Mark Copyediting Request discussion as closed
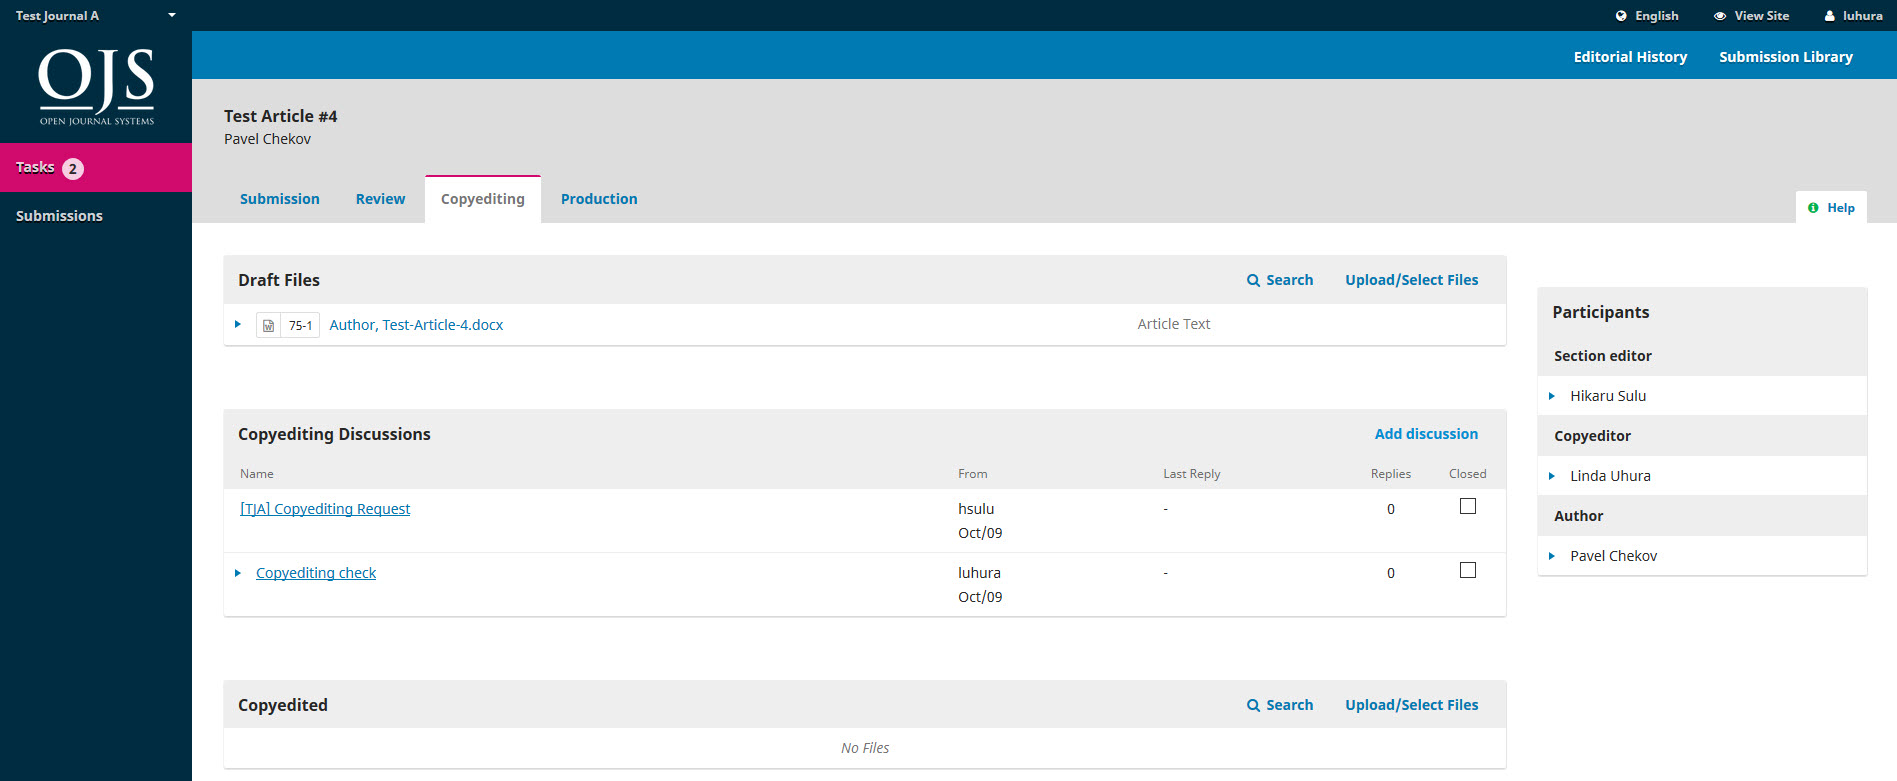This screenshot has height=781, width=1897. coord(1467,507)
